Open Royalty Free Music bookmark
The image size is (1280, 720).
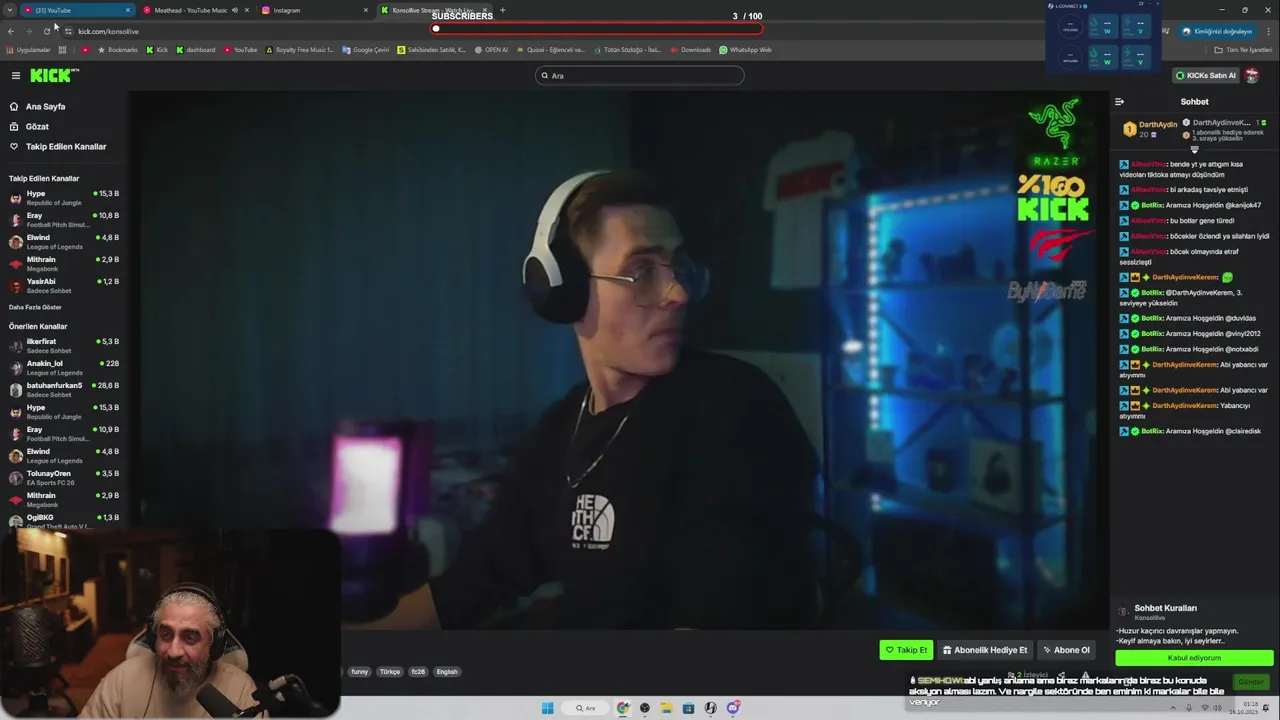pos(299,50)
